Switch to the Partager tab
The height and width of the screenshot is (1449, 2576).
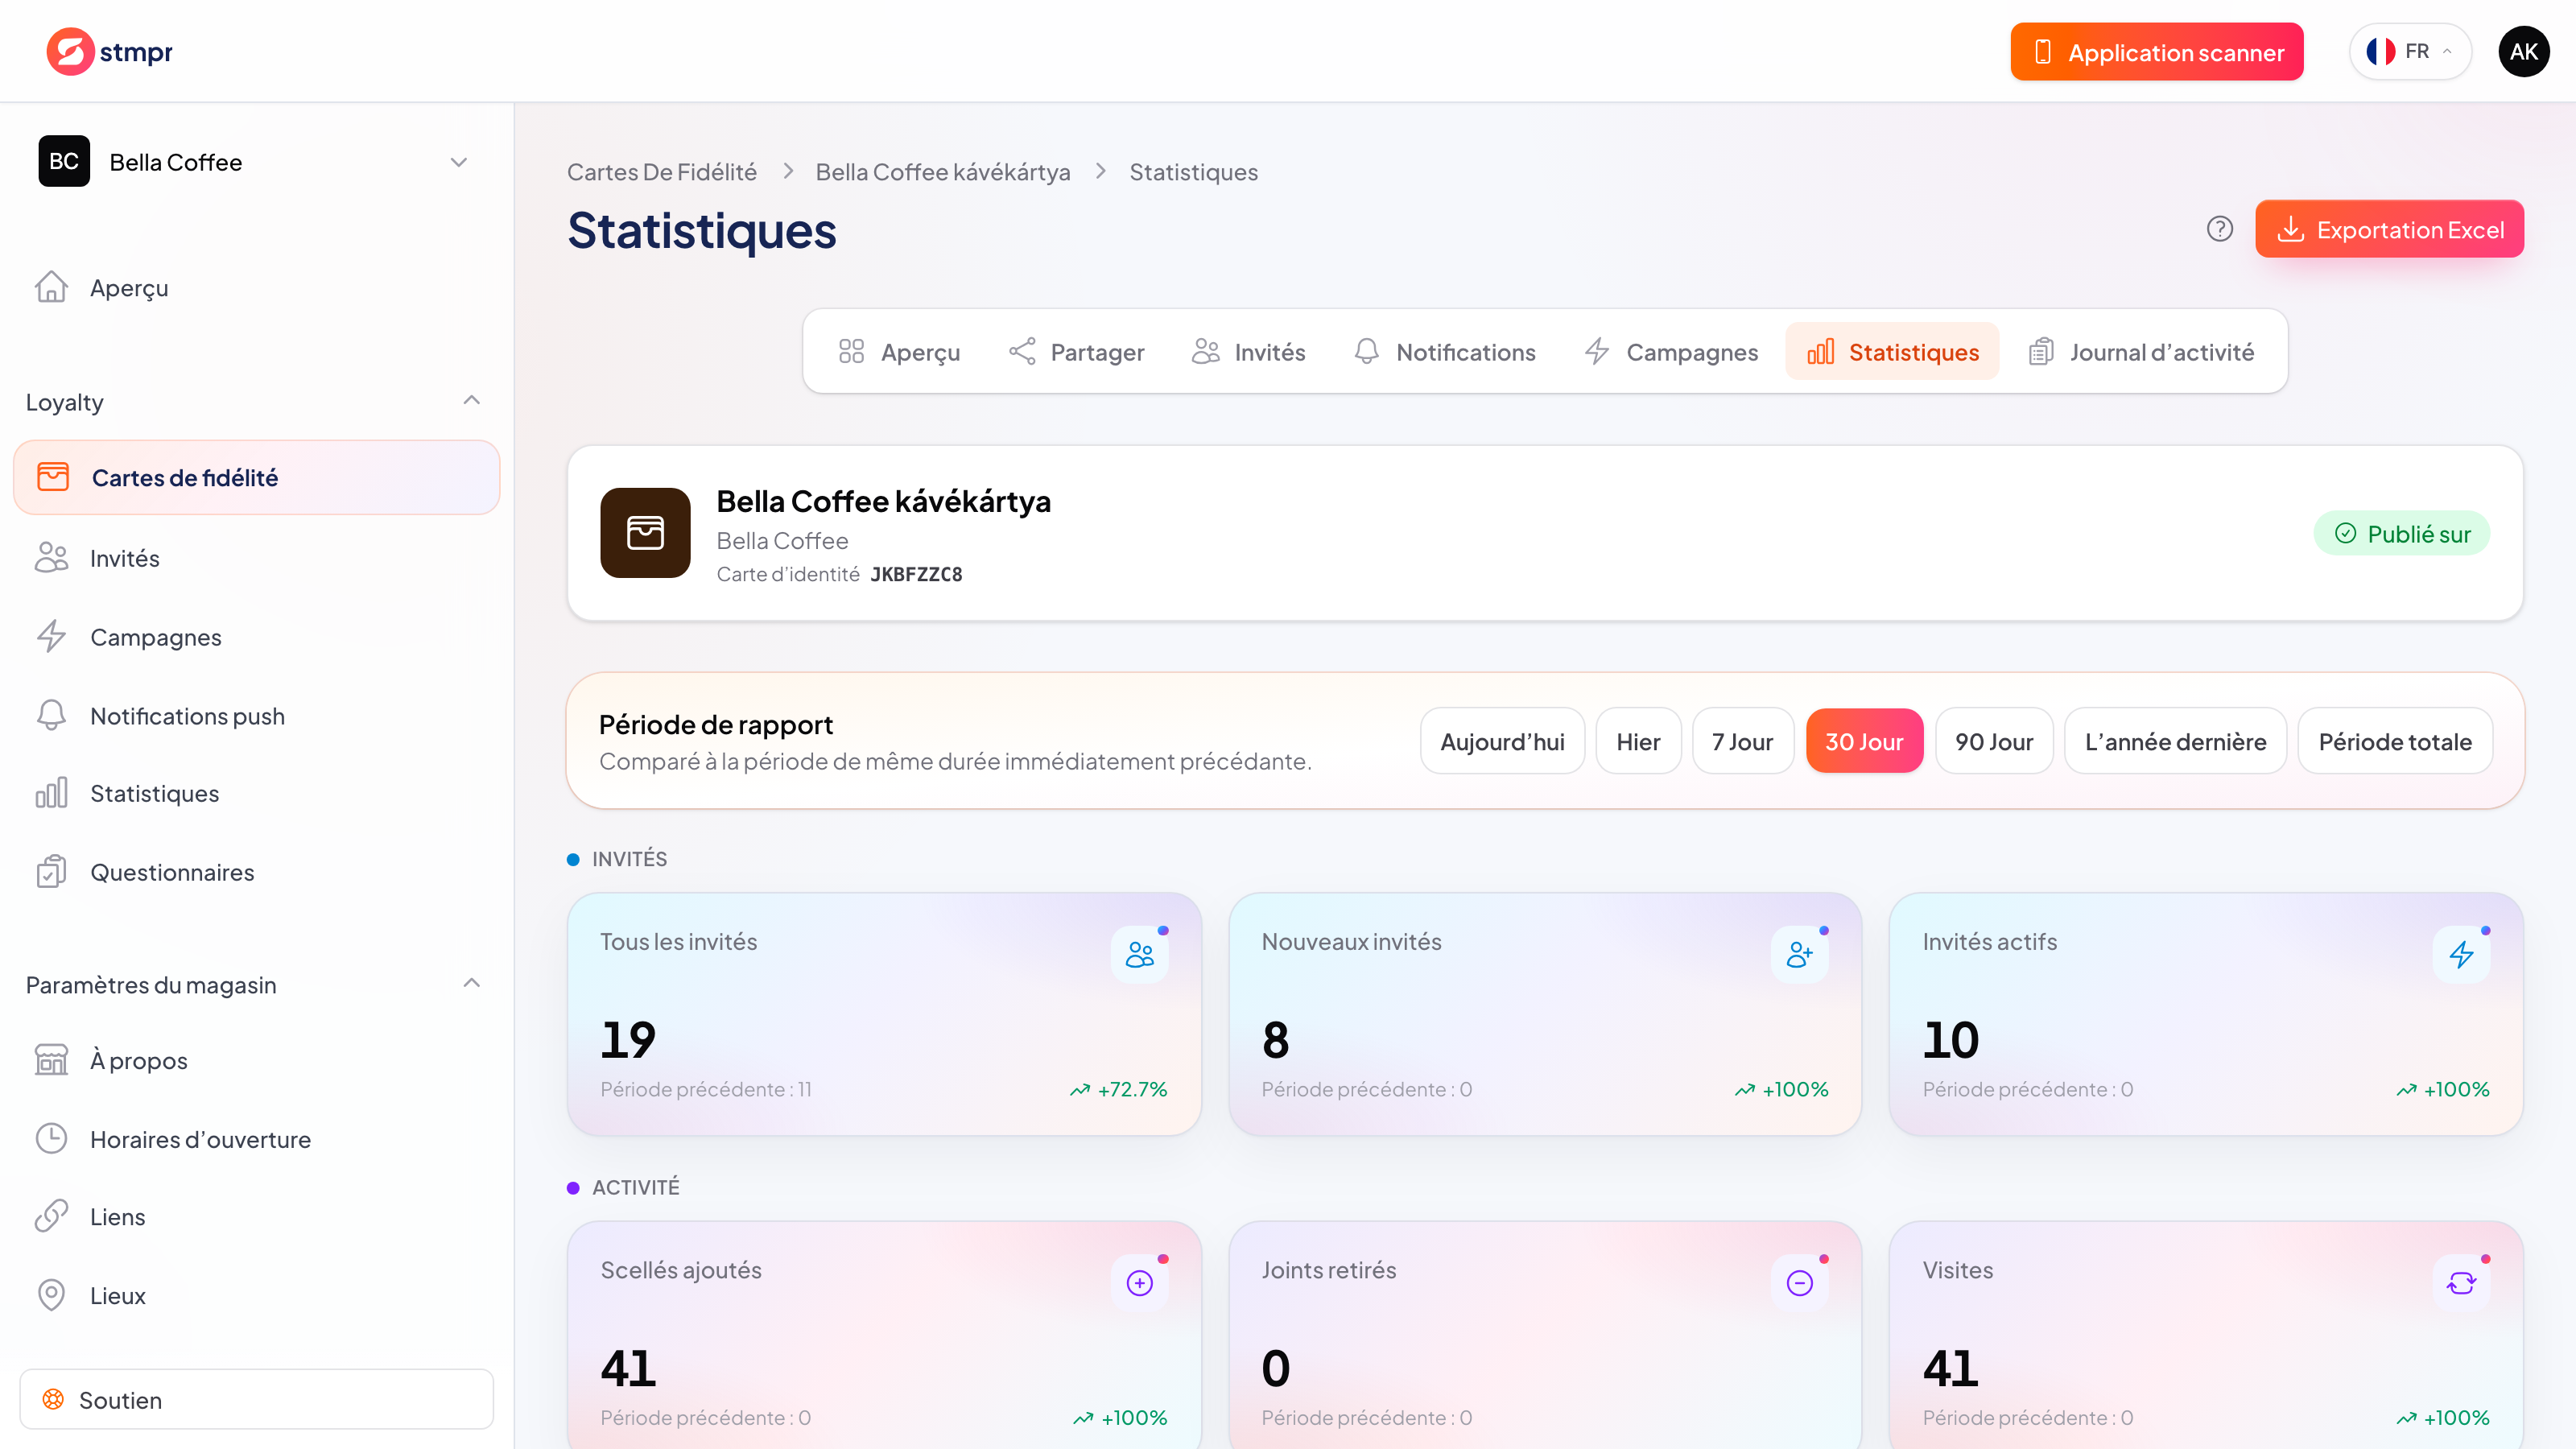point(1076,351)
